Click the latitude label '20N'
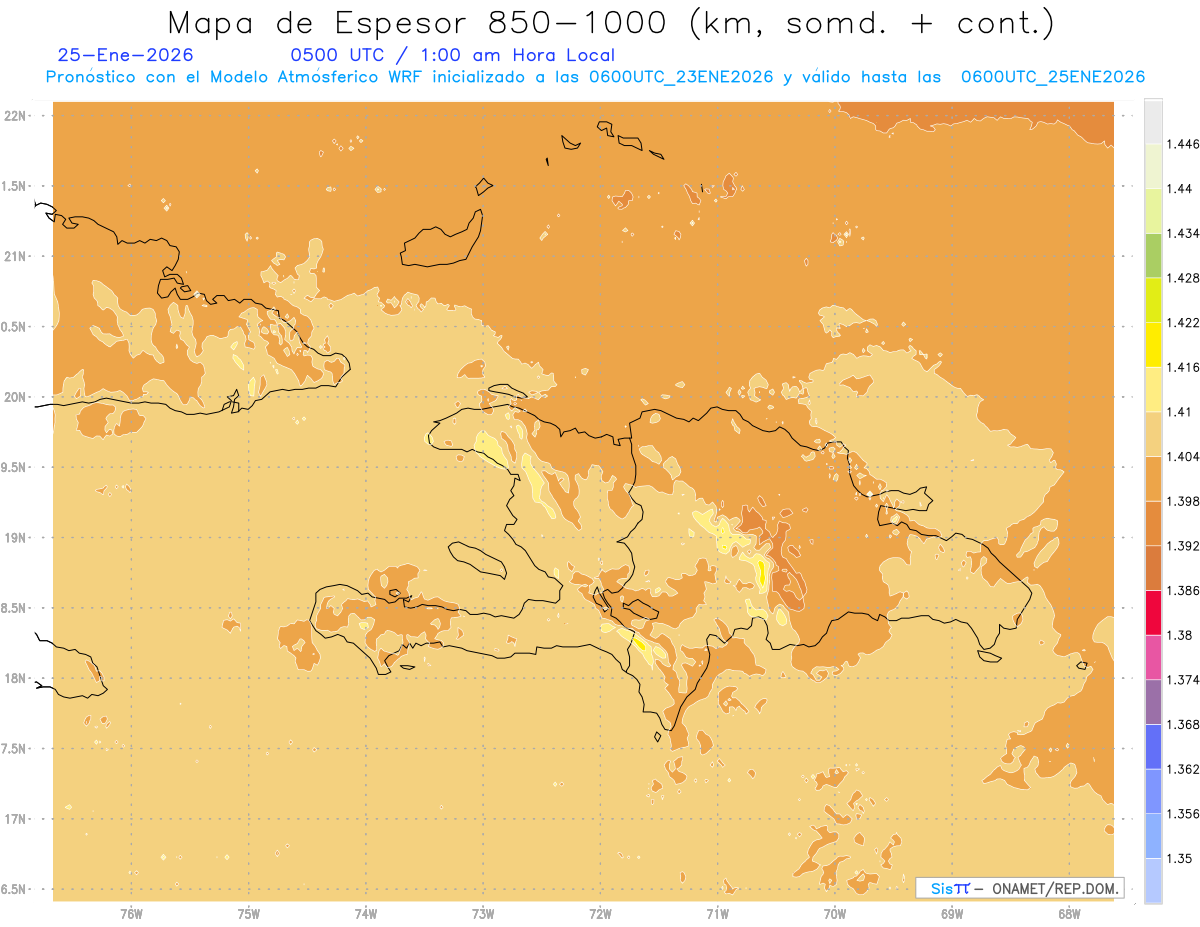This screenshot has height=927, width=1200. pyautogui.click(x=15, y=397)
